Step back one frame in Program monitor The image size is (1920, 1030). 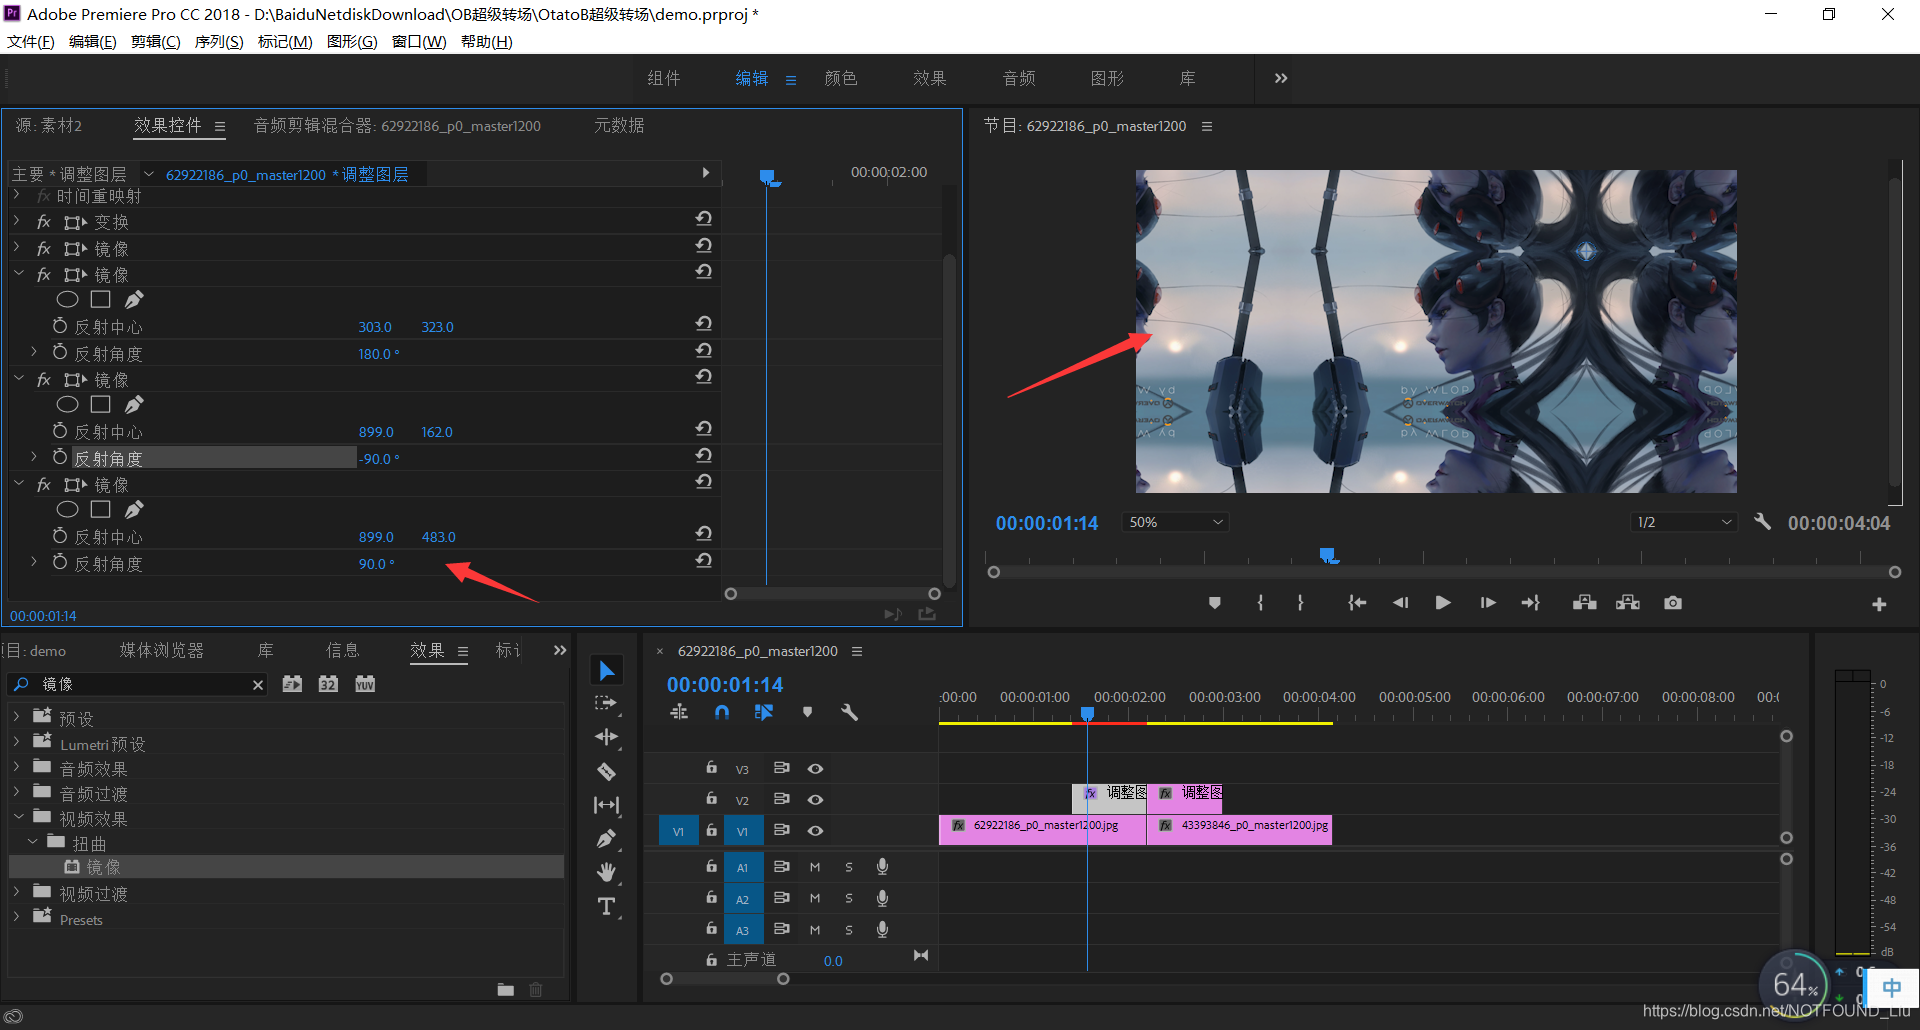tap(1400, 603)
